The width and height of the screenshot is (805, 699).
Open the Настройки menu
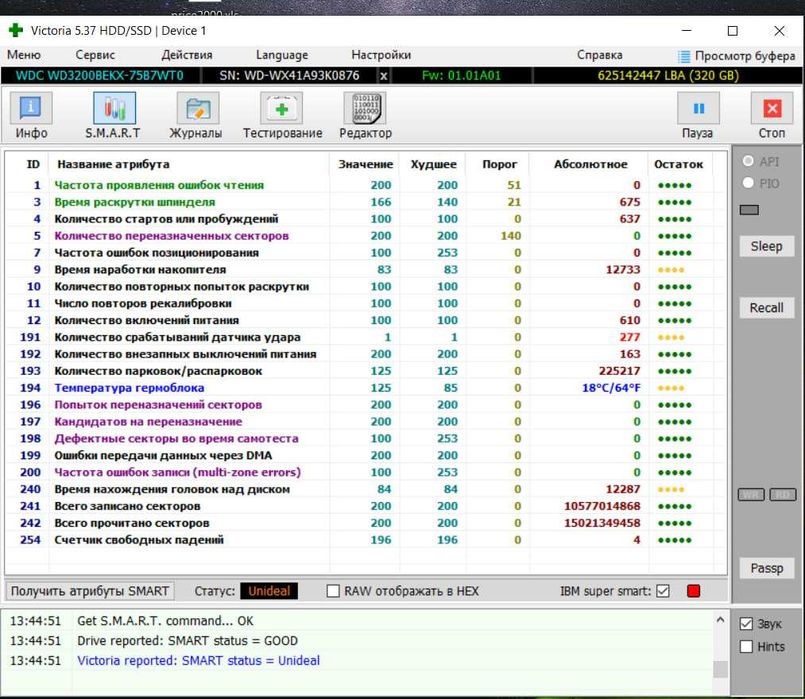(x=381, y=55)
